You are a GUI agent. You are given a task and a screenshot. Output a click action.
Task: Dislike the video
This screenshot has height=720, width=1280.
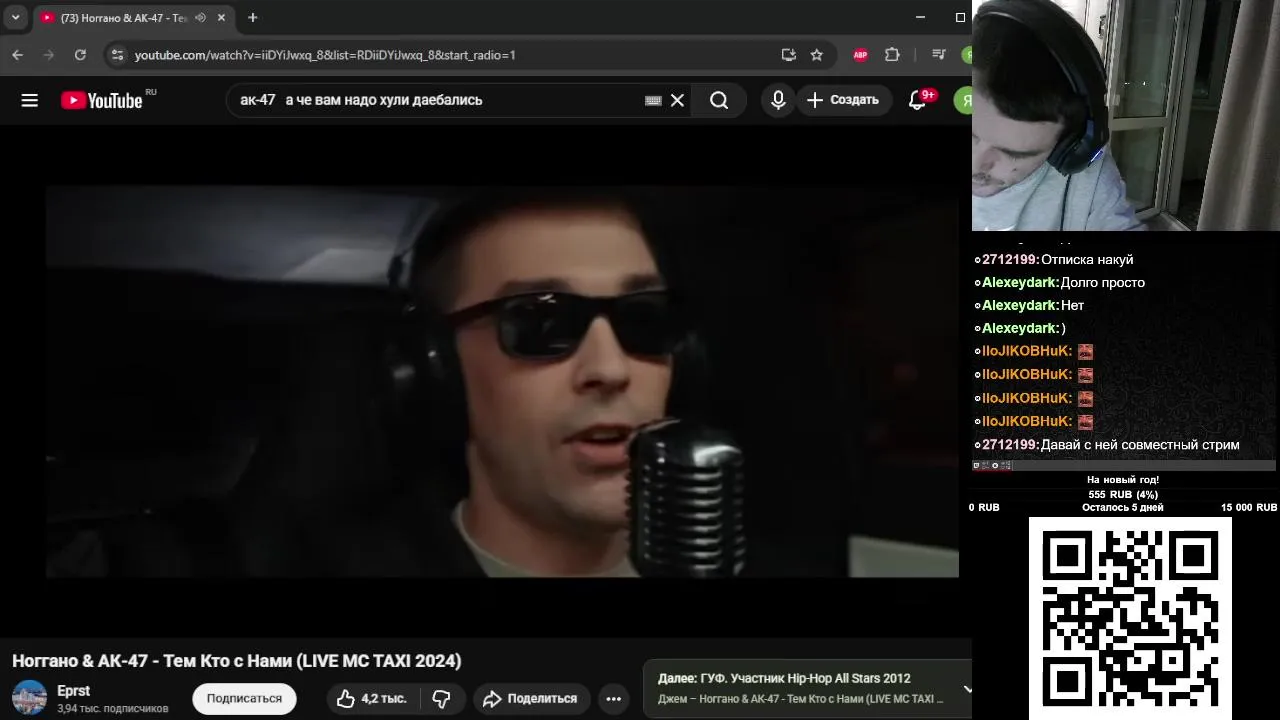(441, 698)
